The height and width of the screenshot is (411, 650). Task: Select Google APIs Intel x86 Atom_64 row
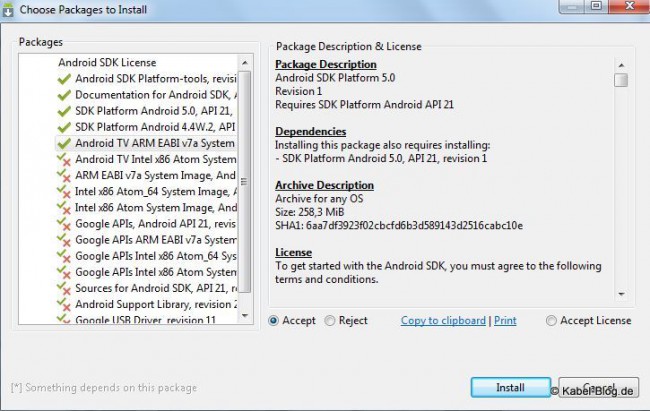click(146, 257)
